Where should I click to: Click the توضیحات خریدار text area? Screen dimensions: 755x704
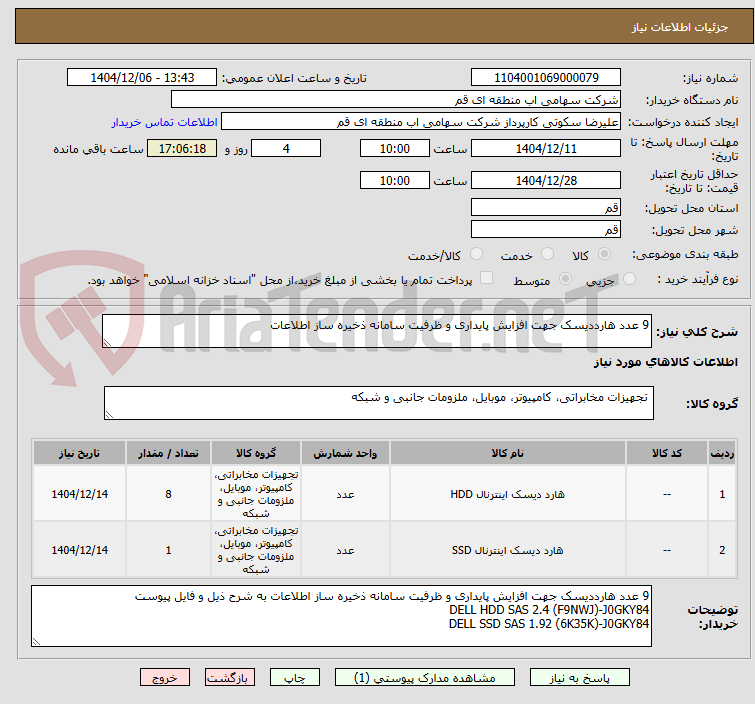tap(341, 616)
